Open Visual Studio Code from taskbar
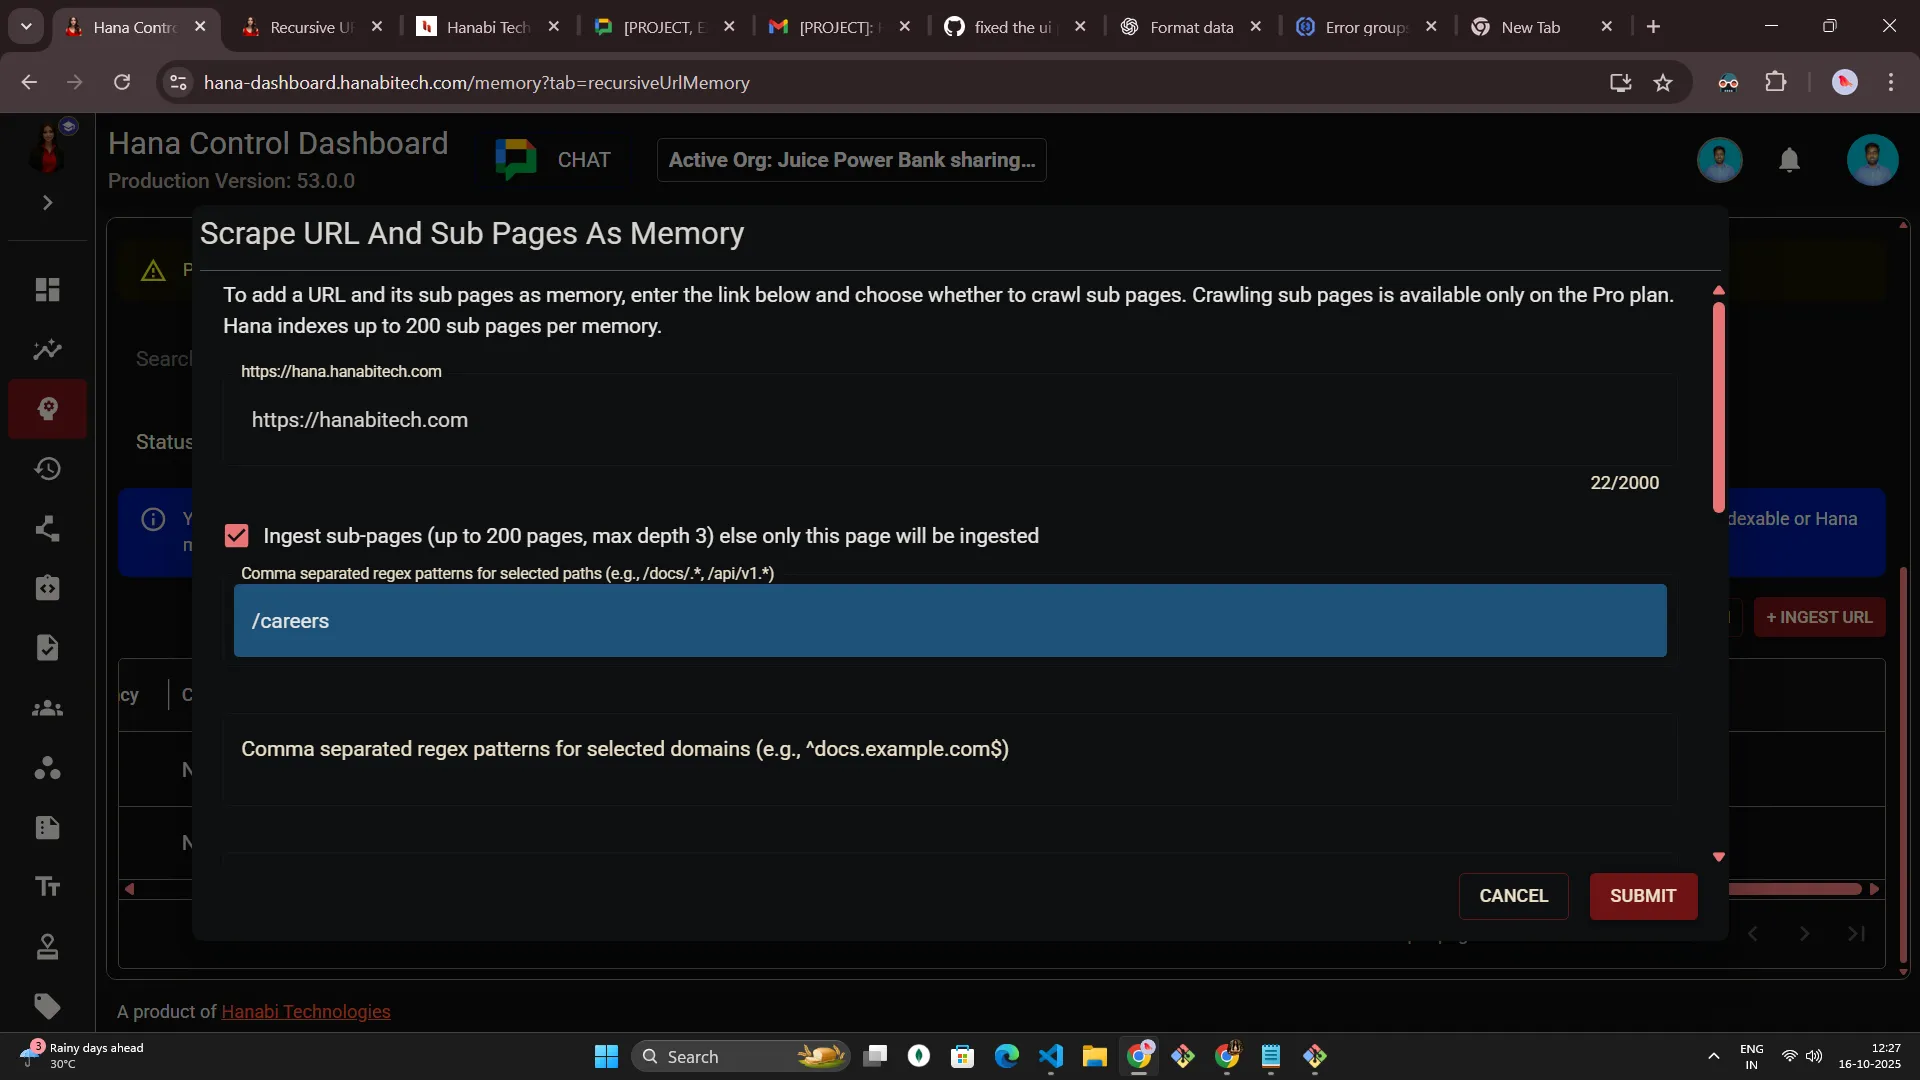This screenshot has height=1080, width=1920. click(x=1051, y=1057)
